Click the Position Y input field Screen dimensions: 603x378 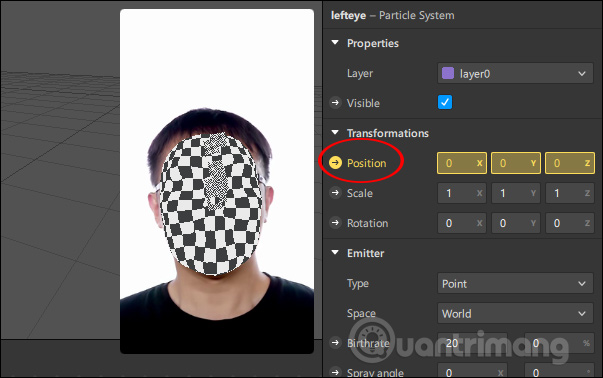516,163
